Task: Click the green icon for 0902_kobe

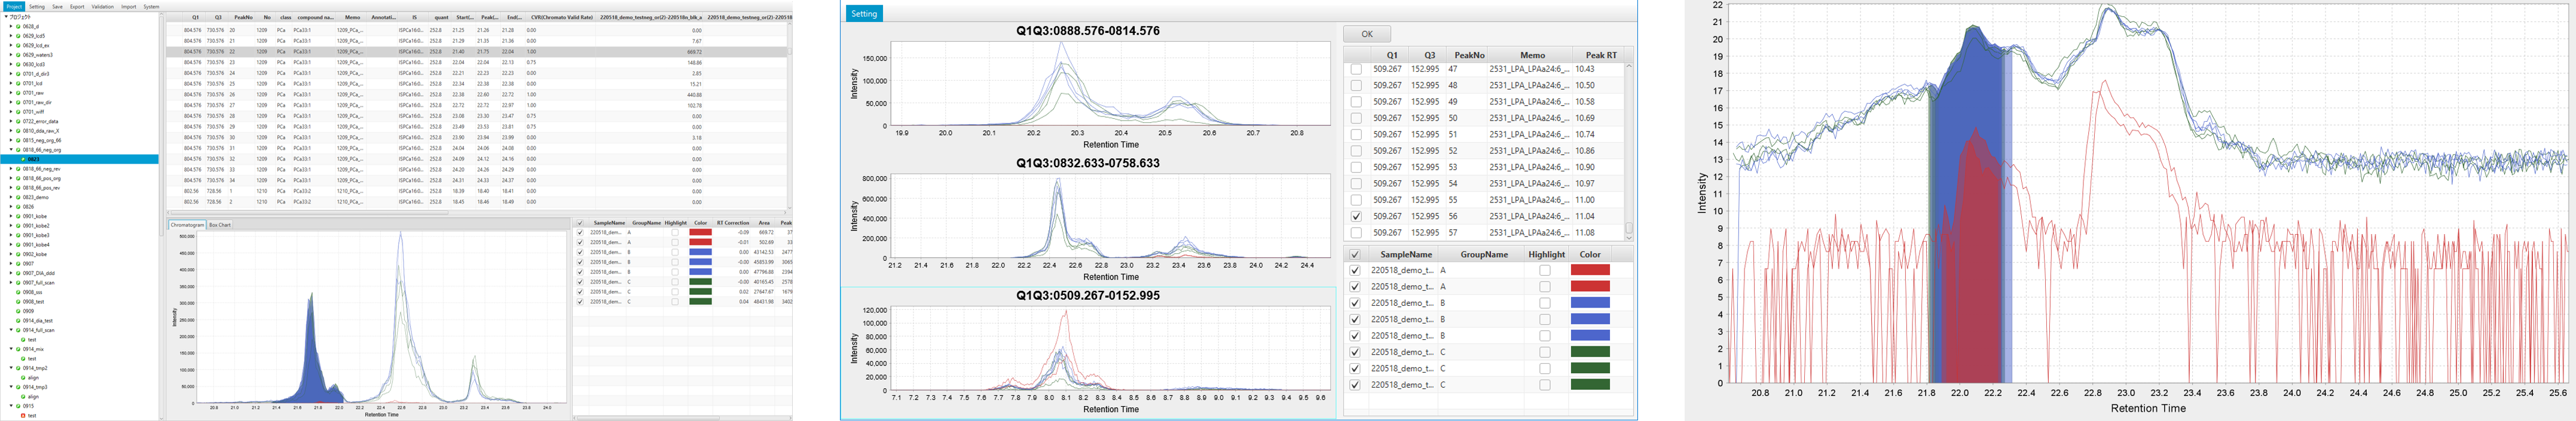Action: (x=18, y=254)
